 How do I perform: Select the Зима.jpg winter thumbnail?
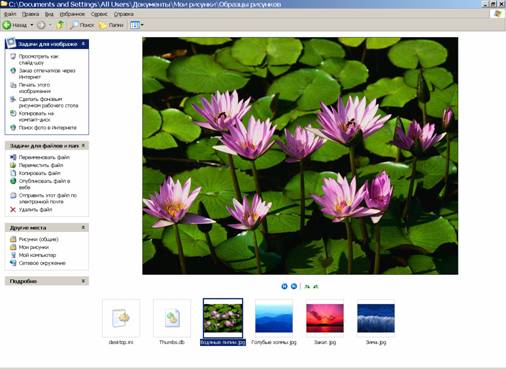tap(376, 318)
